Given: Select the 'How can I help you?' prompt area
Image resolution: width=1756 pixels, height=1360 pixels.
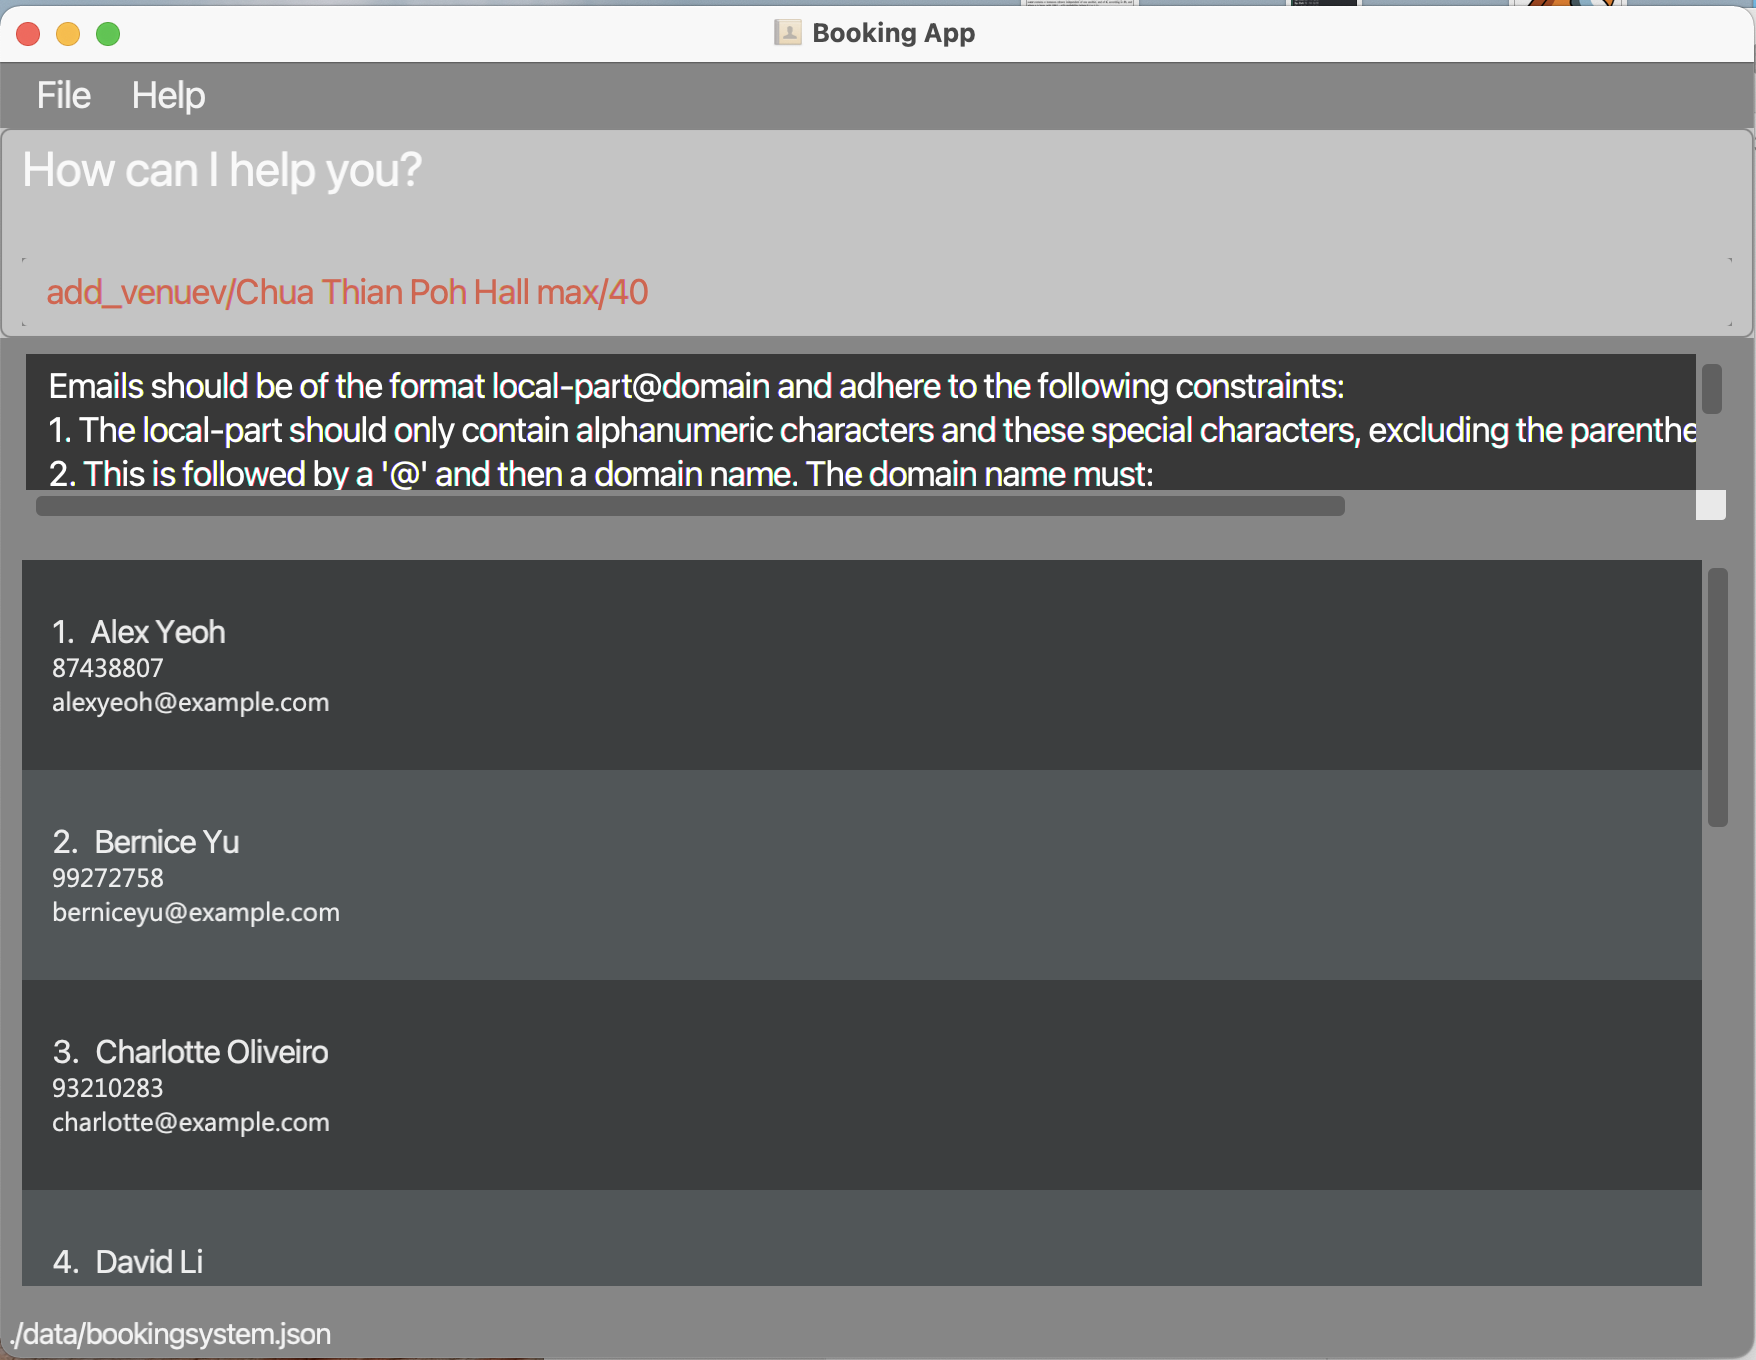Looking at the screenshot, I should pyautogui.click(x=222, y=170).
